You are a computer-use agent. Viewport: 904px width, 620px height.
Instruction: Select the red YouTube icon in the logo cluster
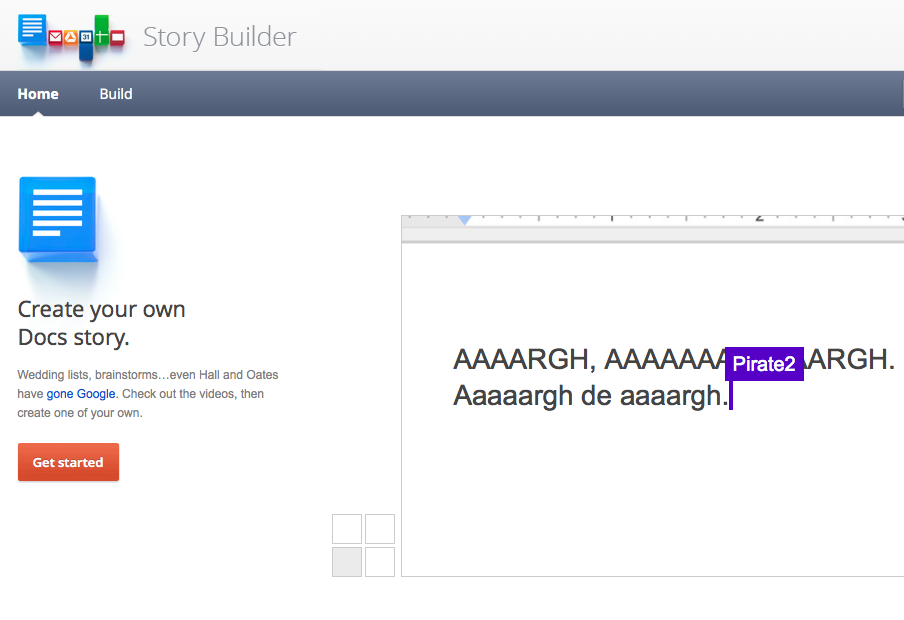(117, 37)
